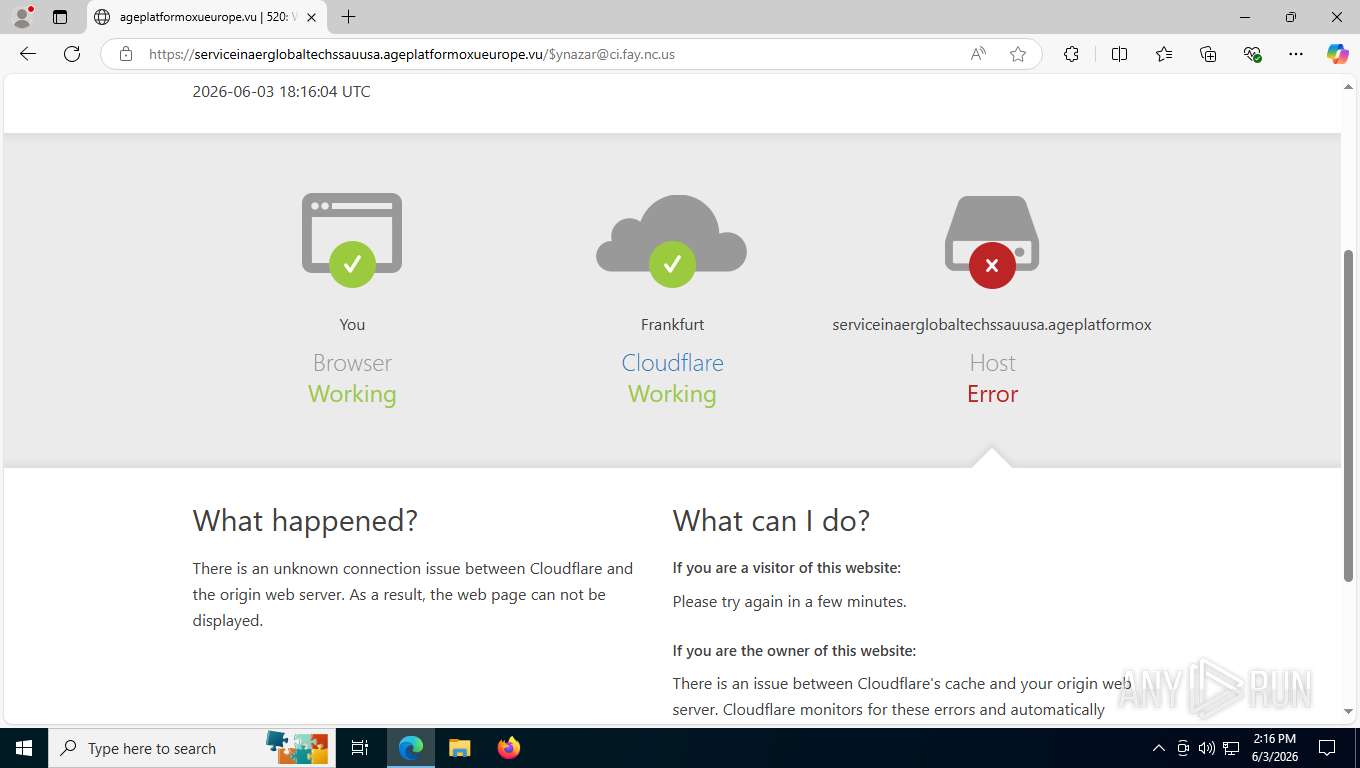The height and width of the screenshot is (768, 1360).
Task: Open the notification center icon
Action: point(1327,748)
